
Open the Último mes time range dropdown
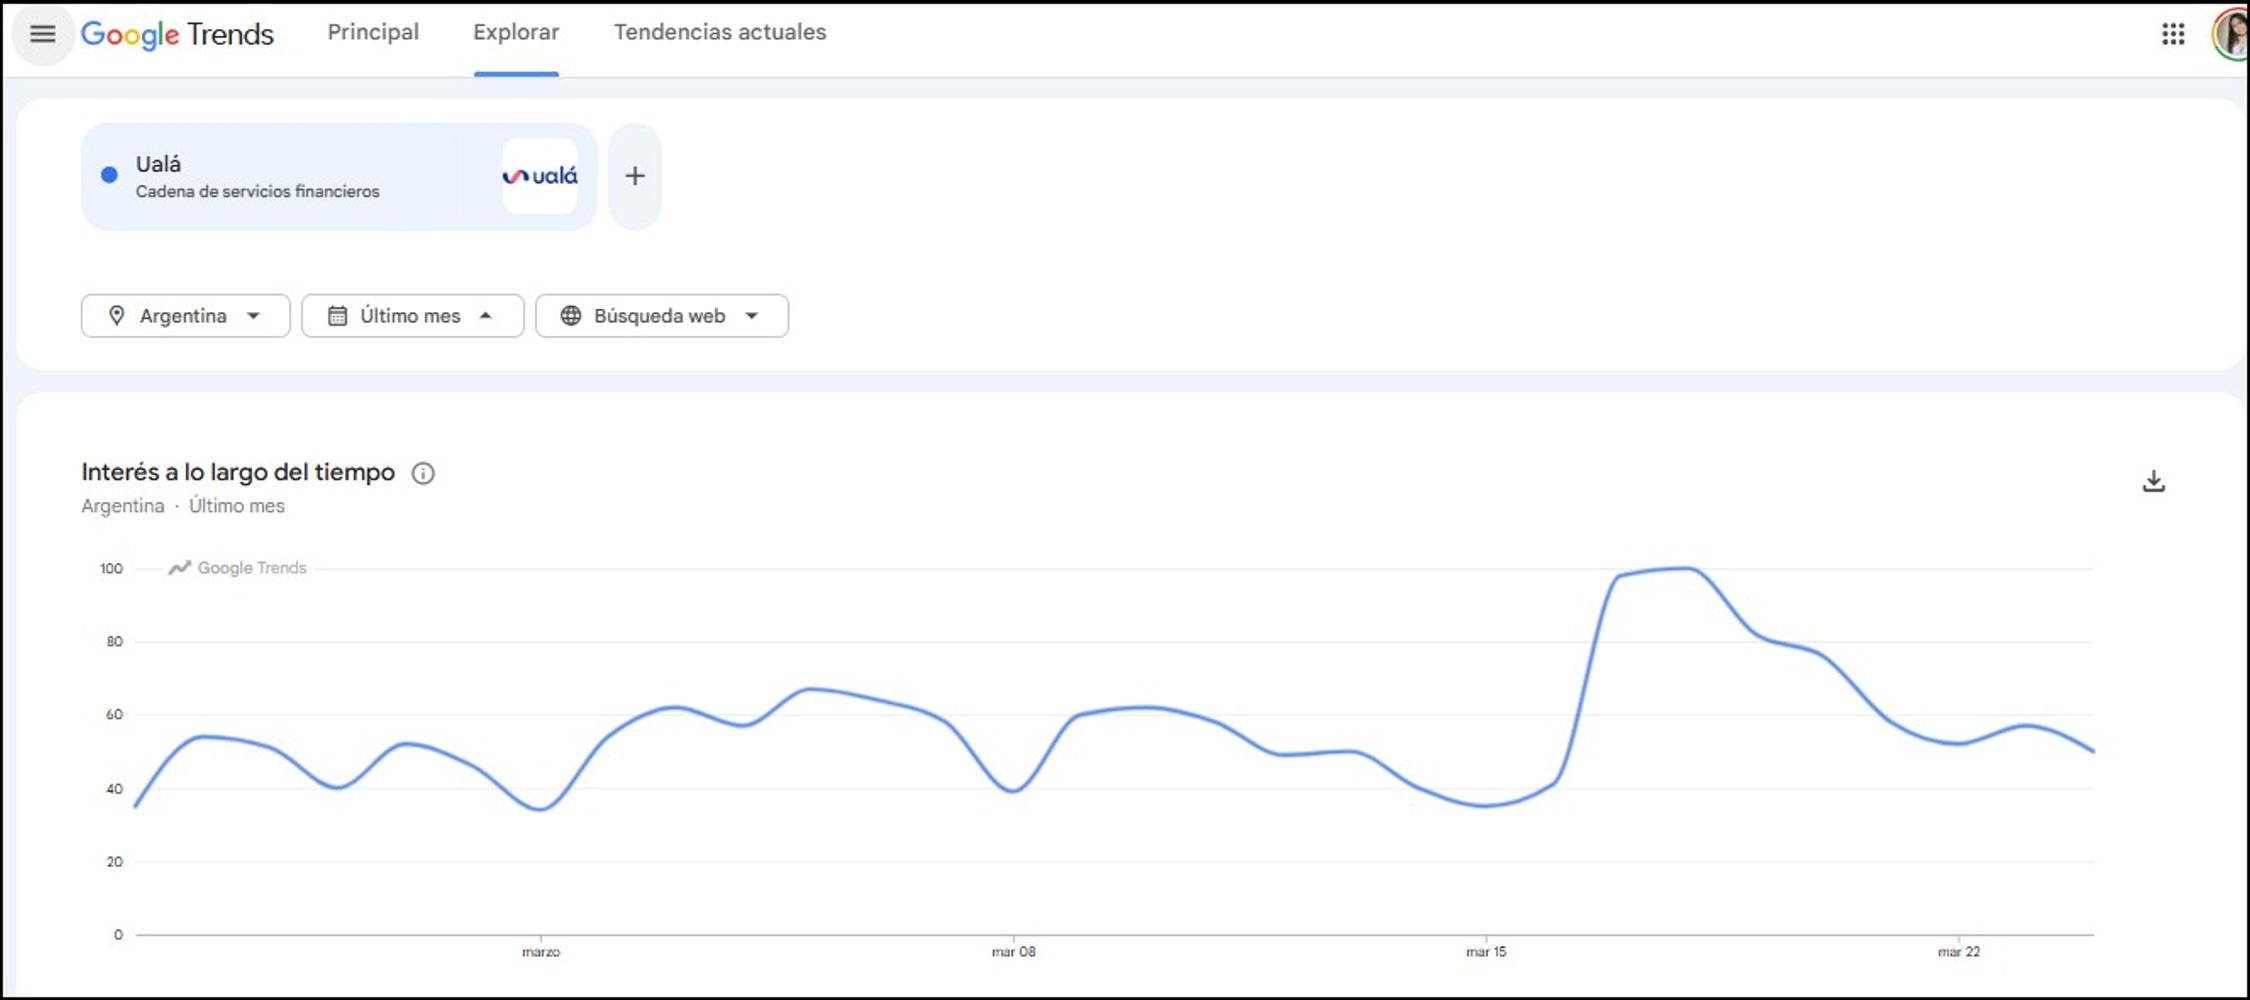pyautogui.click(x=413, y=316)
